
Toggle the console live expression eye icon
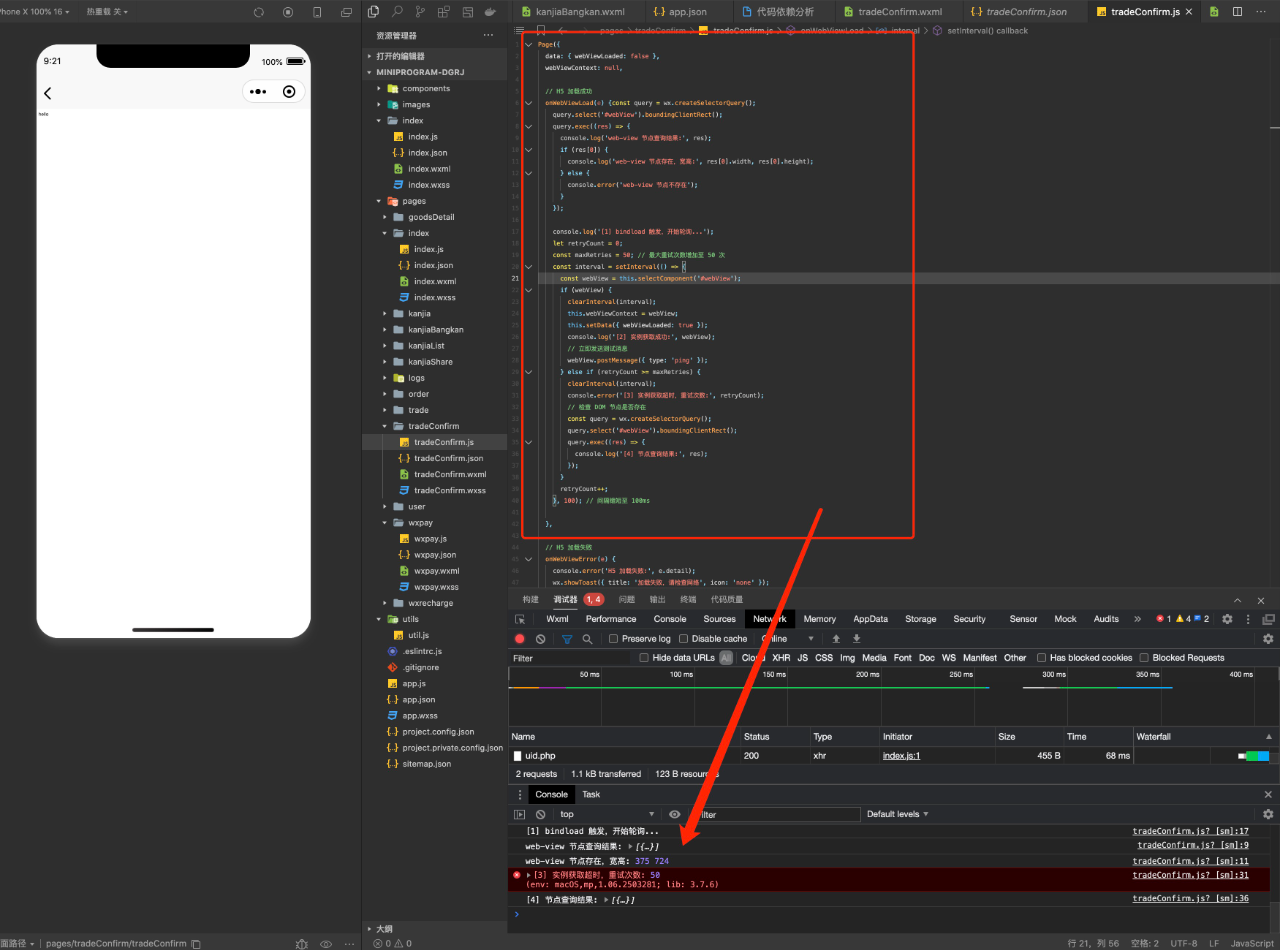(675, 814)
